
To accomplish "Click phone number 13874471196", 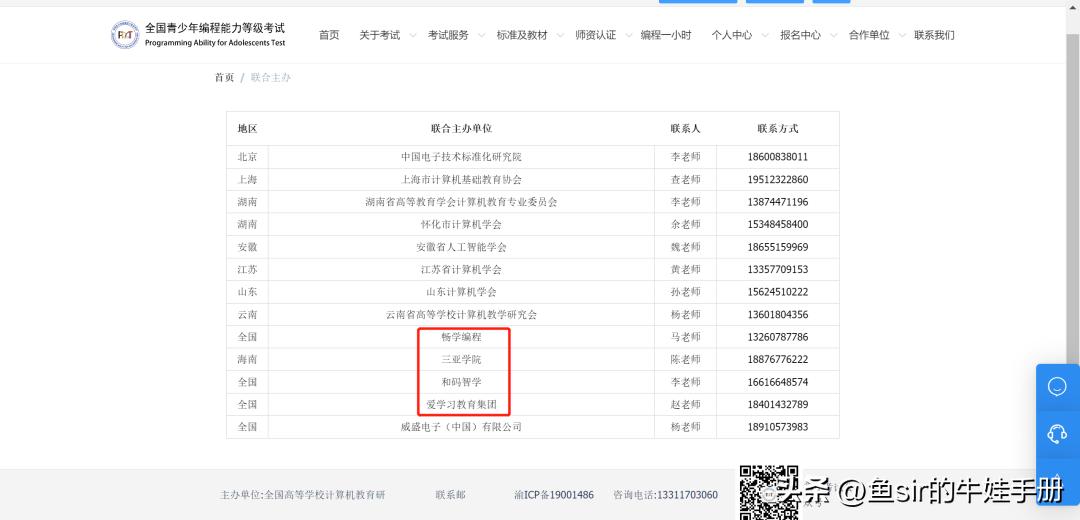I will (x=778, y=202).
